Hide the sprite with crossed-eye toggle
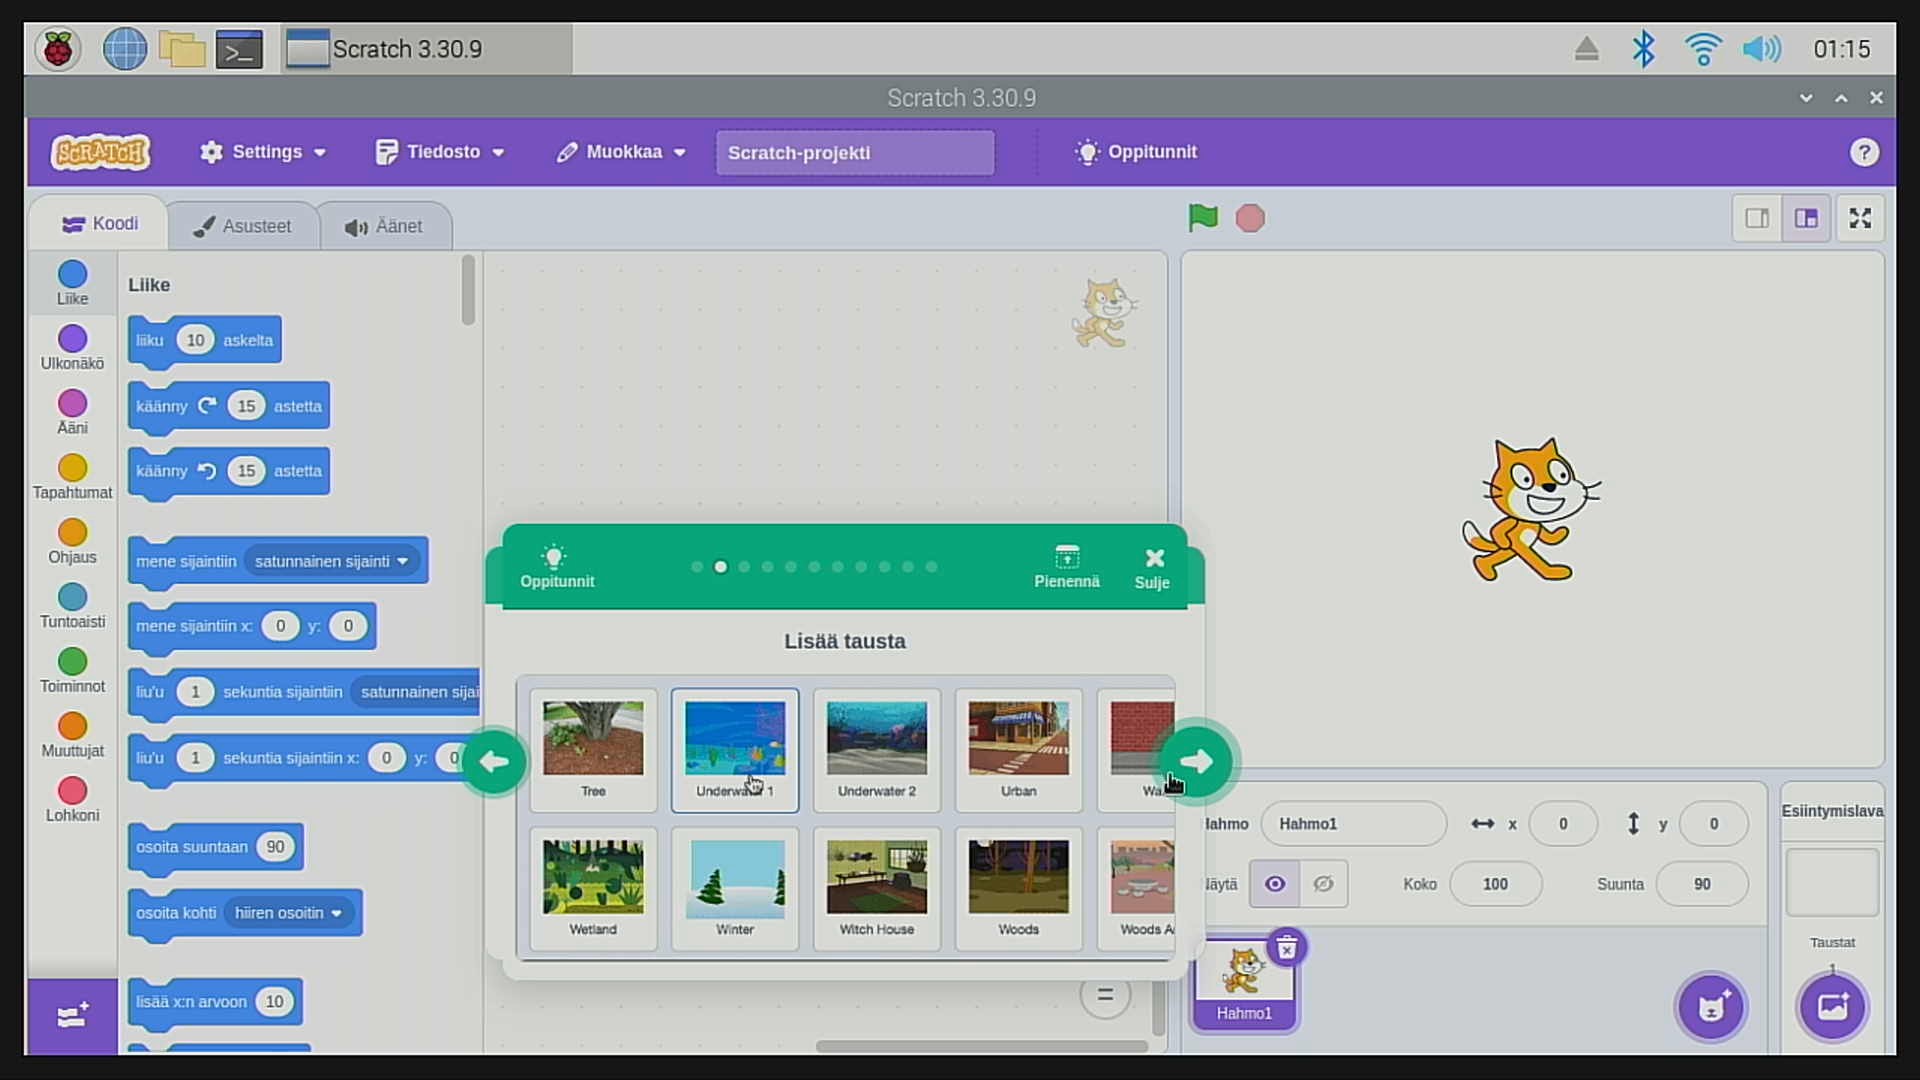The height and width of the screenshot is (1080, 1920). [1323, 884]
